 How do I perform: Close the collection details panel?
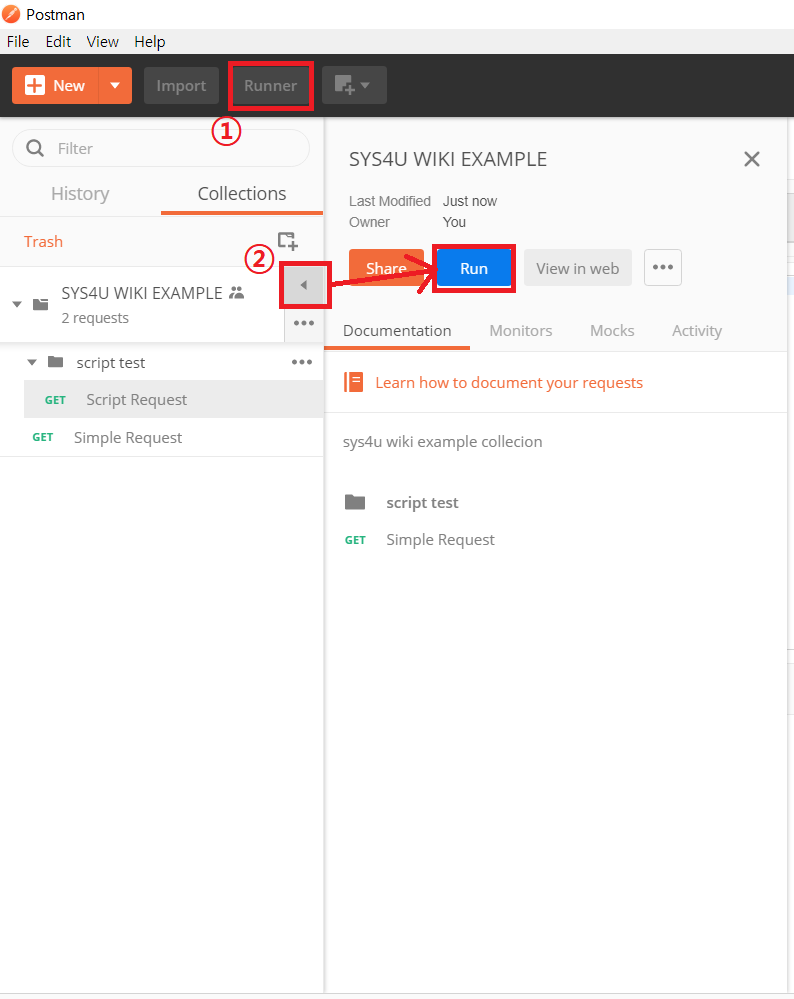point(752,159)
